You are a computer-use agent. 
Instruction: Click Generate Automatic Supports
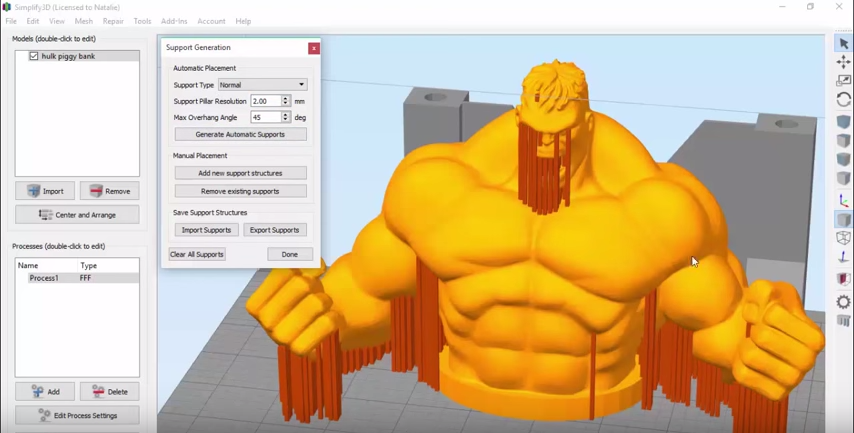(x=240, y=135)
